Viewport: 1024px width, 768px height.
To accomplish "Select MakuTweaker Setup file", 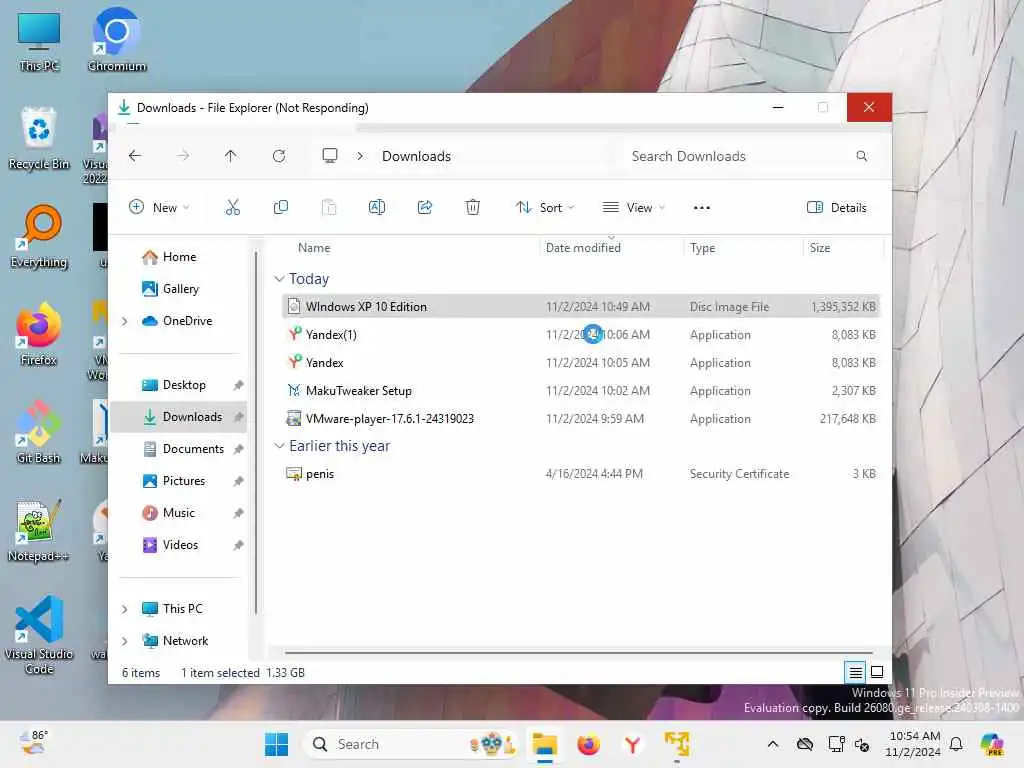I will 581,391.
